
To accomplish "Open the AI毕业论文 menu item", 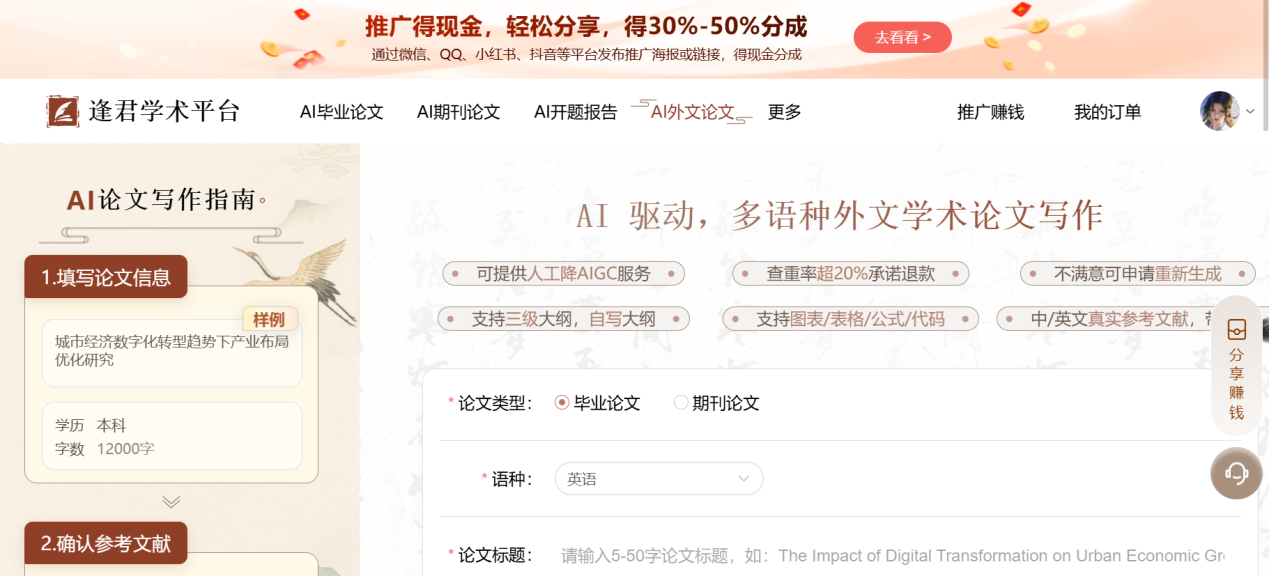I will coord(342,112).
